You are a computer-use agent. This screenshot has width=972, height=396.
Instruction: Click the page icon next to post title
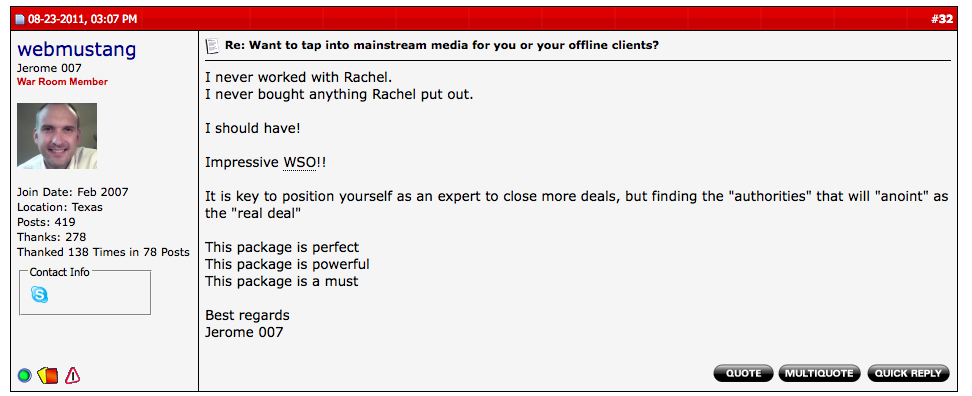click(x=212, y=46)
